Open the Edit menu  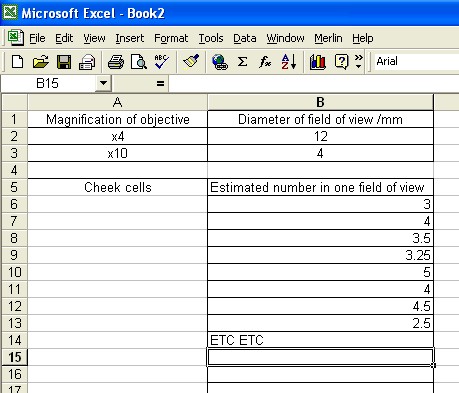click(x=64, y=38)
